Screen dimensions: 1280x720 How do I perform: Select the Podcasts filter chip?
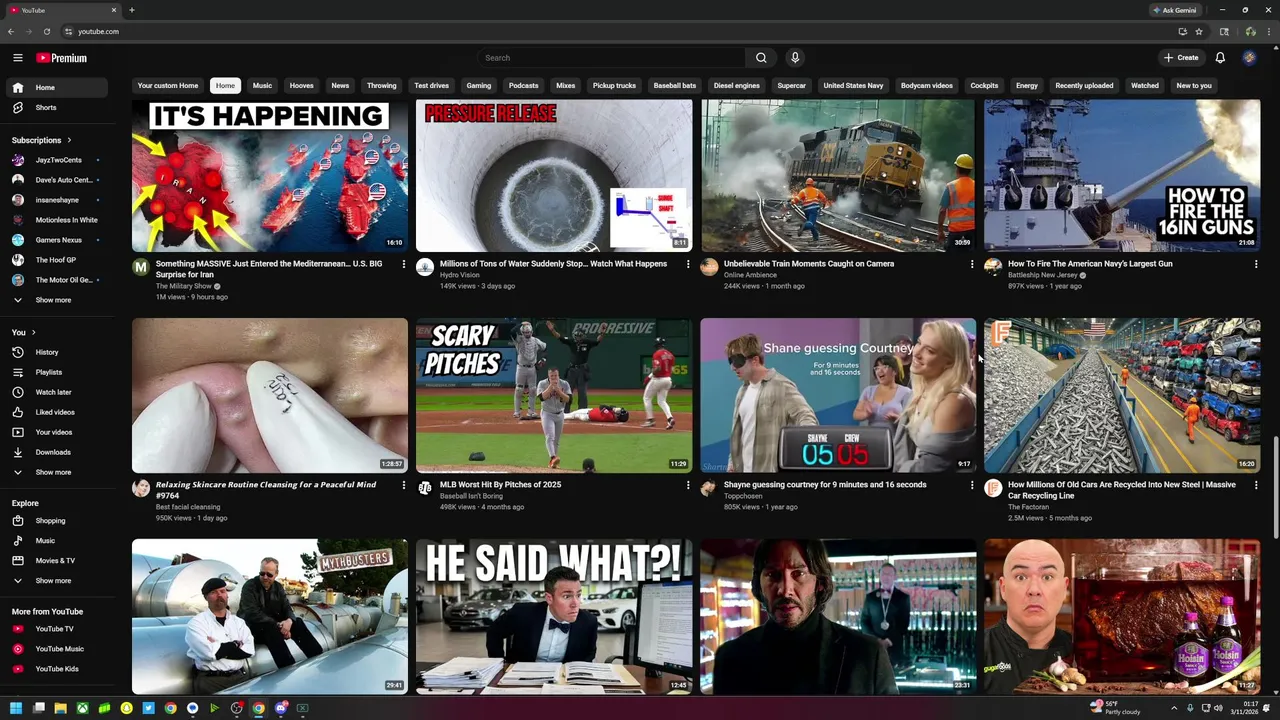click(x=523, y=86)
